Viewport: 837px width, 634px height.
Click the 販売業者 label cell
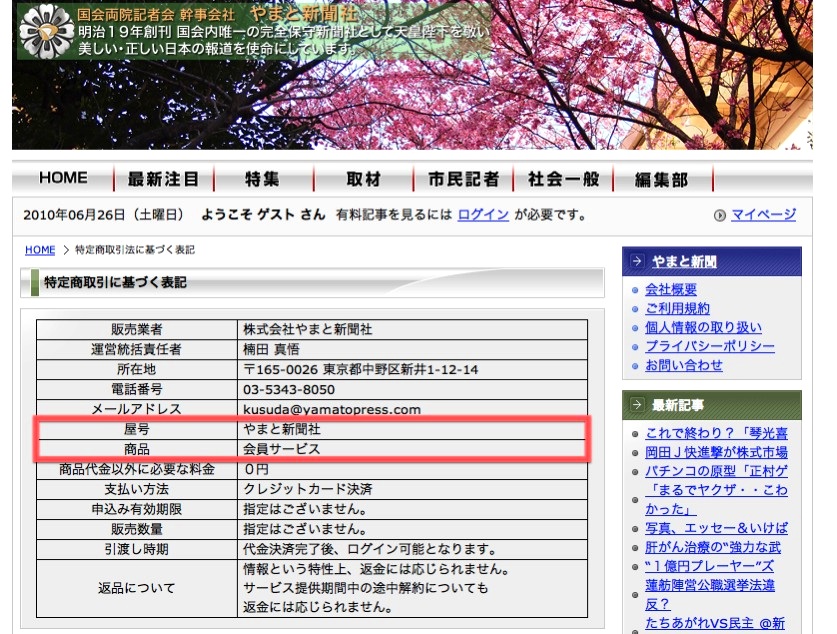[137, 329]
